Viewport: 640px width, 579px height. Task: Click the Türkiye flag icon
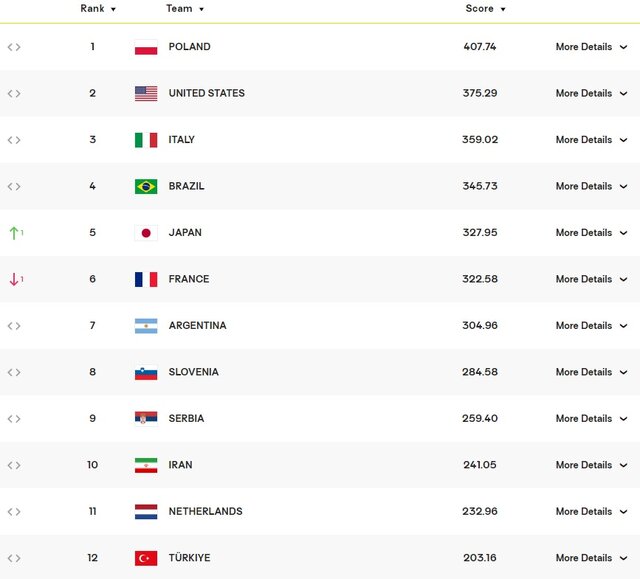(x=146, y=559)
